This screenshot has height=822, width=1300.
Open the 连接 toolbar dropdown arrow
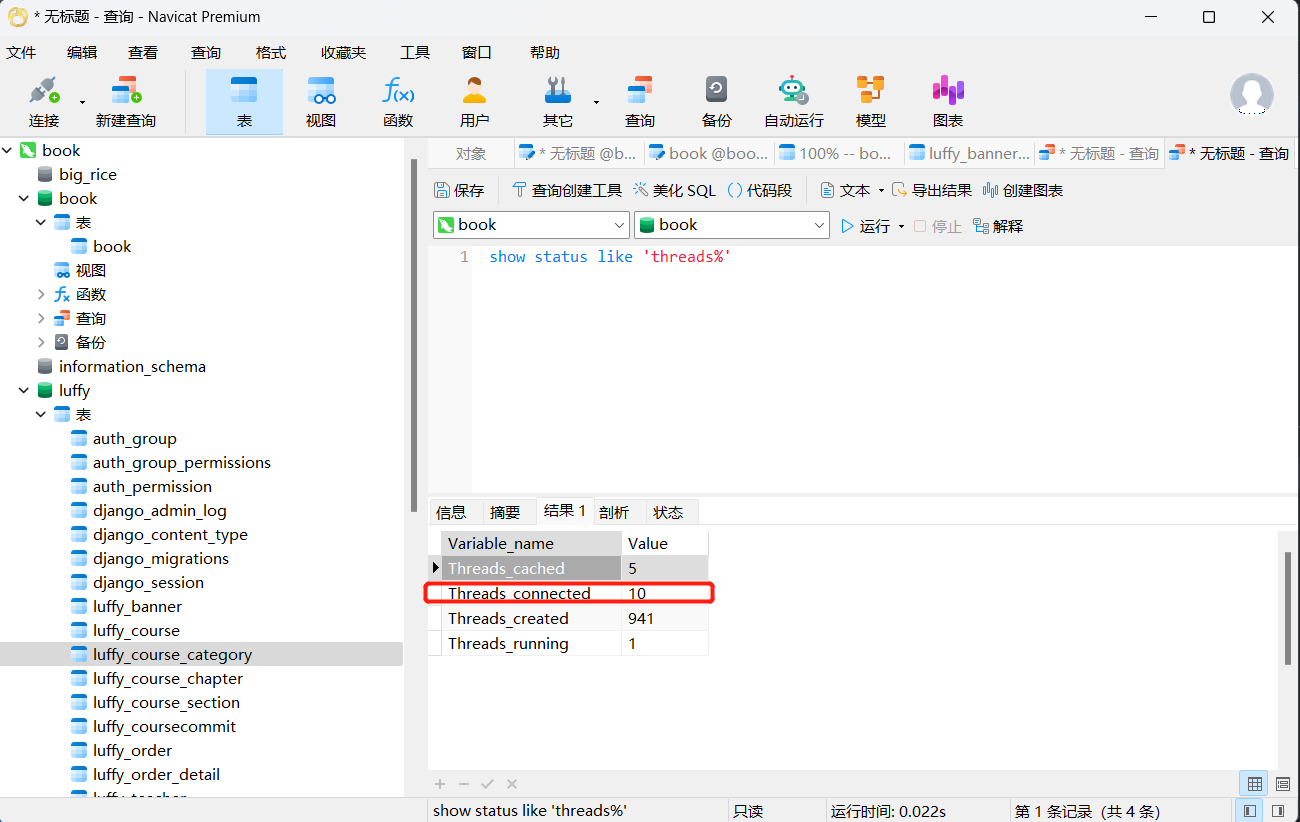click(82, 102)
